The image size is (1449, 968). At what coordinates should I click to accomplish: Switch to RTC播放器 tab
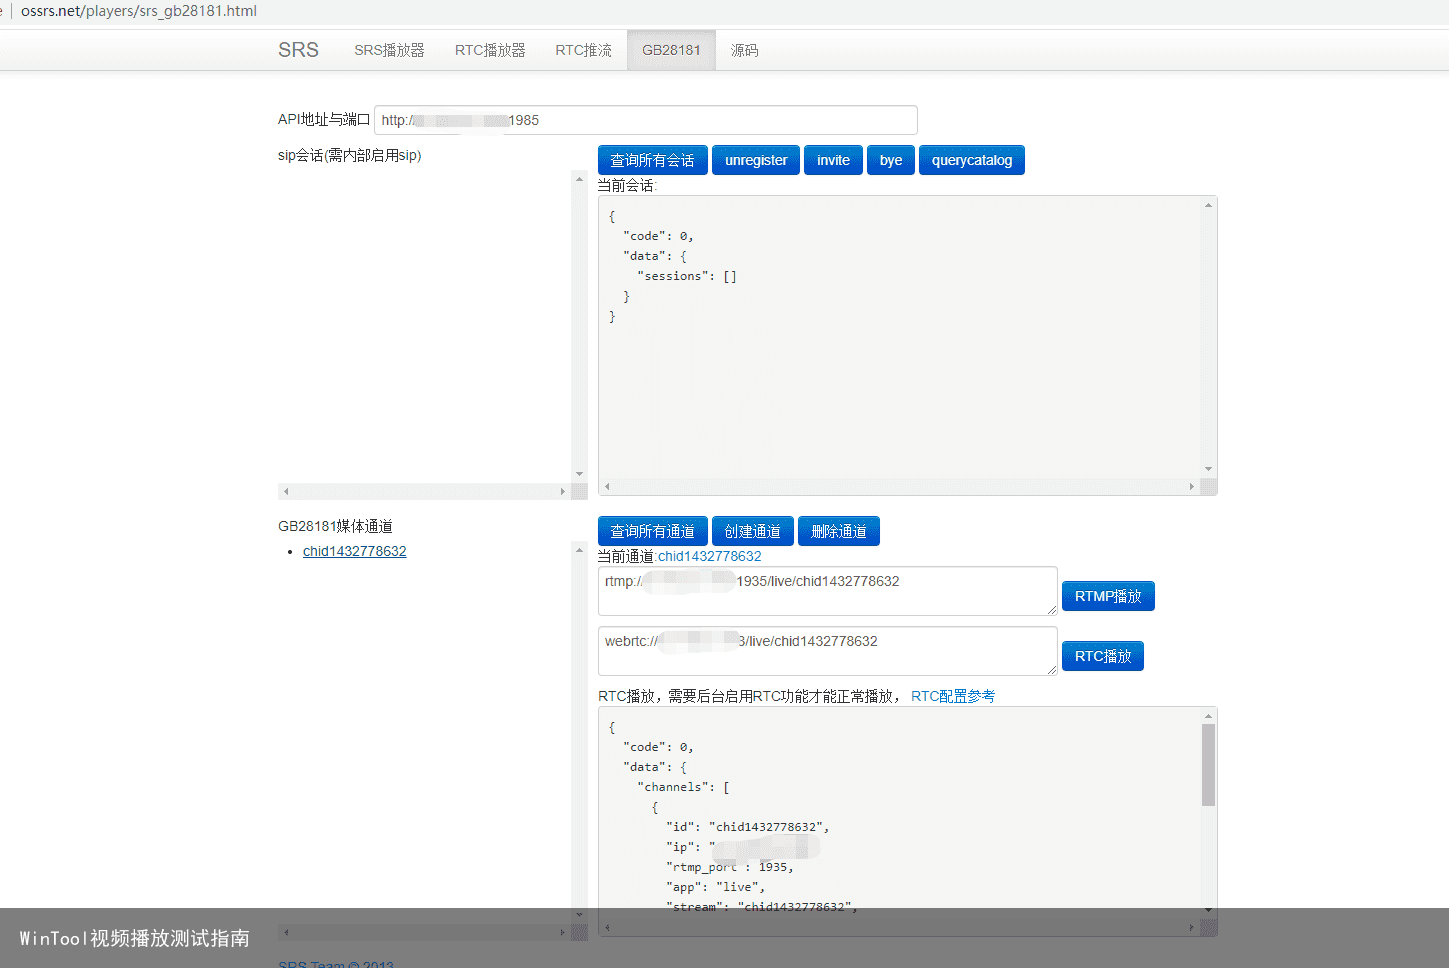490,50
